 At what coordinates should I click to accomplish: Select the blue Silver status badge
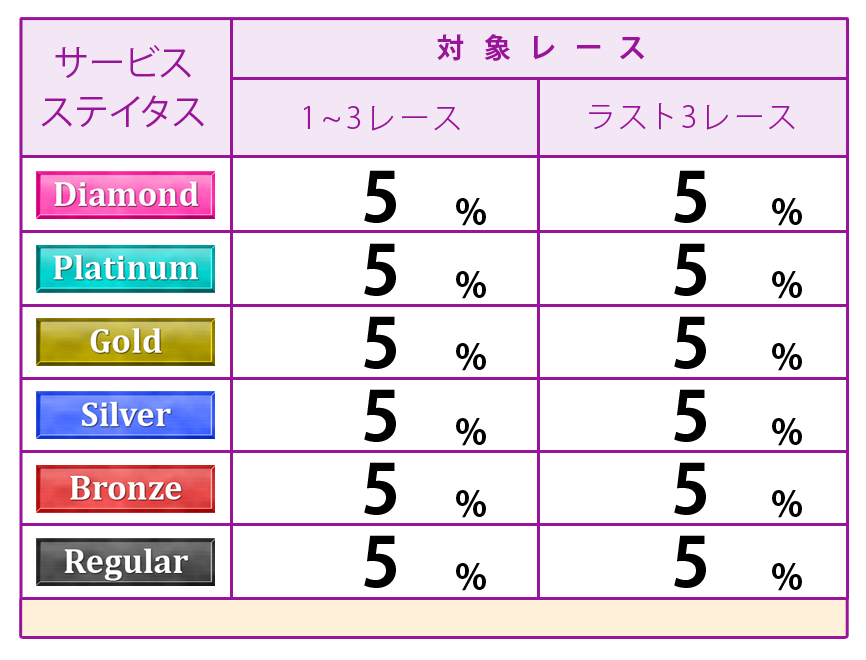125,415
